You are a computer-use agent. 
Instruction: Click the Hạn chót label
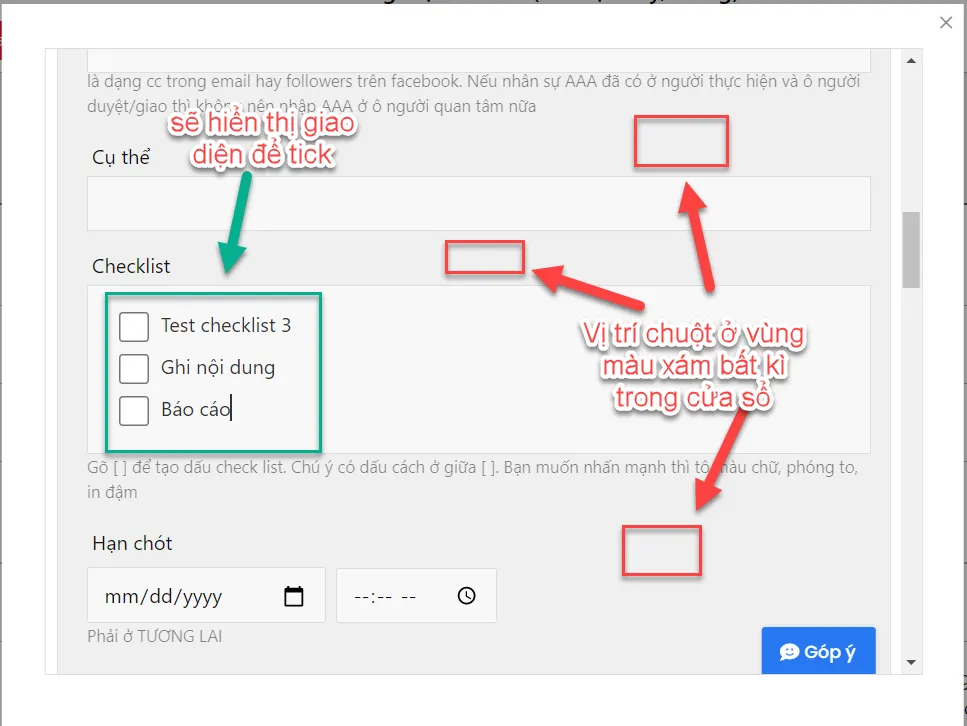tap(132, 543)
